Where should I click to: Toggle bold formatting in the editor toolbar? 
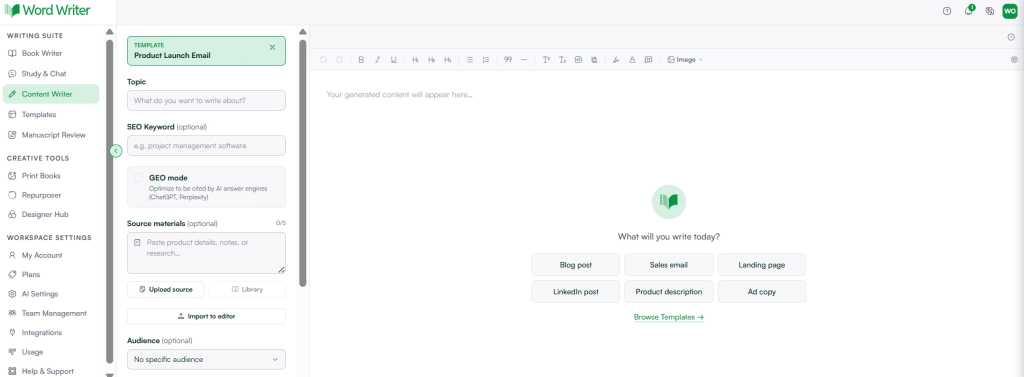(x=361, y=59)
